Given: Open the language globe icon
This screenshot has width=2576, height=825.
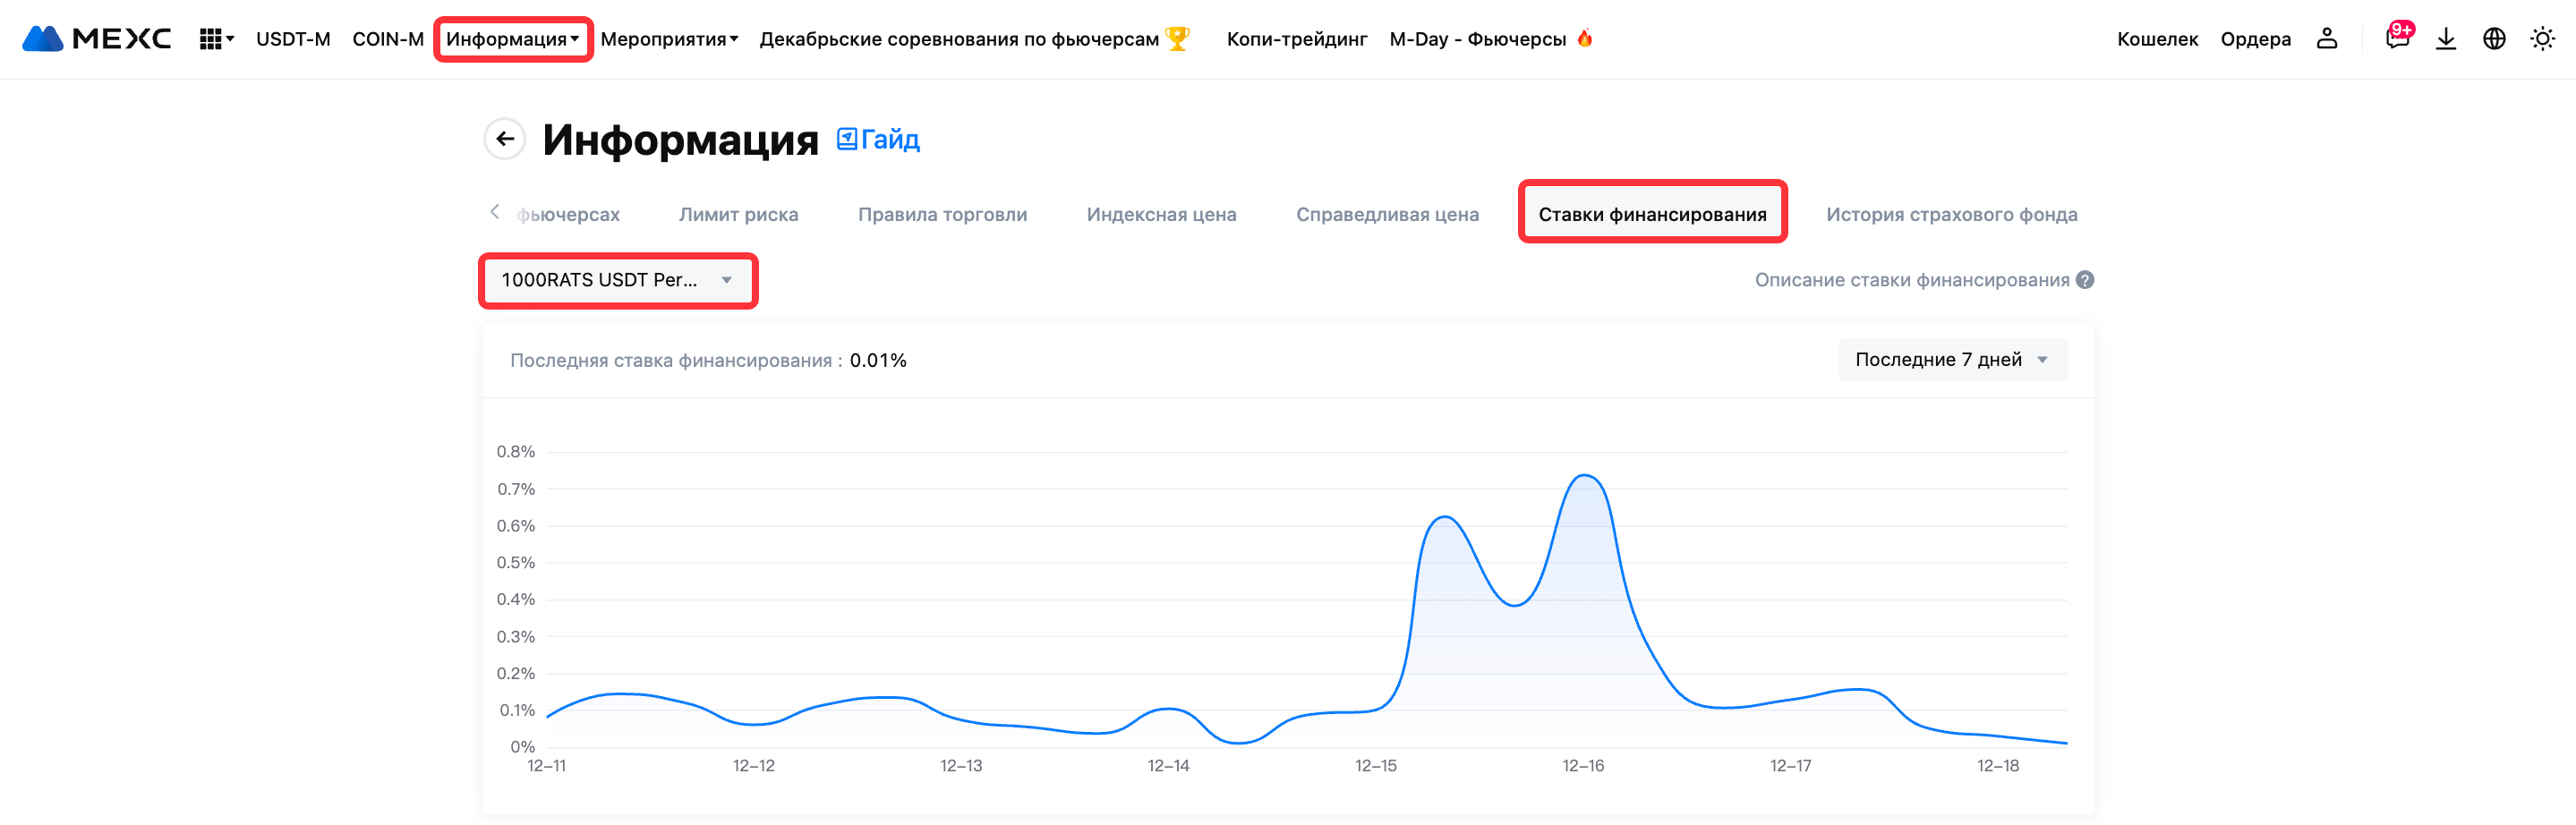Looking at the screenshot, I should click(2494, 39).
